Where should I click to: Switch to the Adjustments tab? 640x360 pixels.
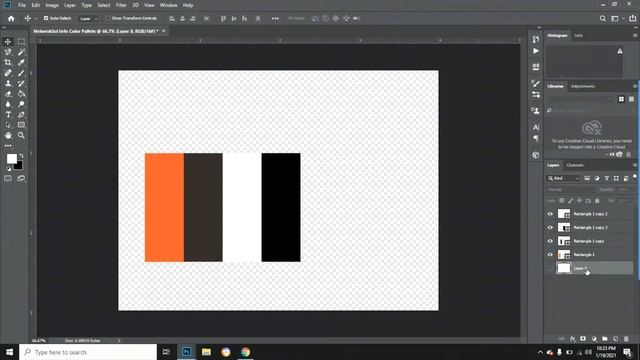coord(583,87)
